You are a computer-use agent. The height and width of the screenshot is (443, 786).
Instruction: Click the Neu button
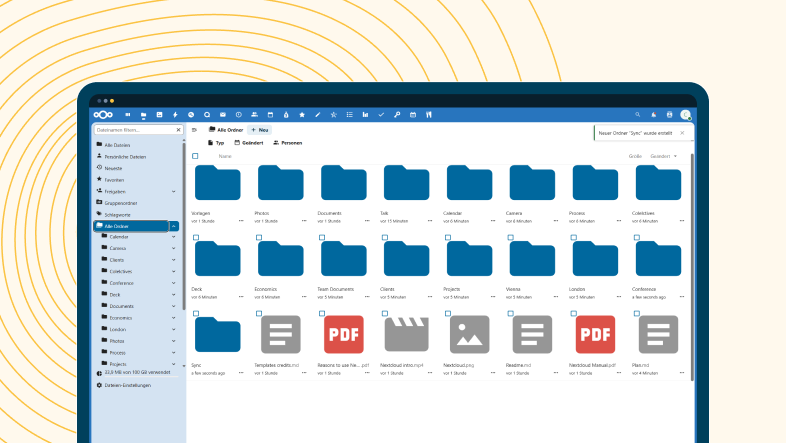pyautogui.click(x=259, y=130)
